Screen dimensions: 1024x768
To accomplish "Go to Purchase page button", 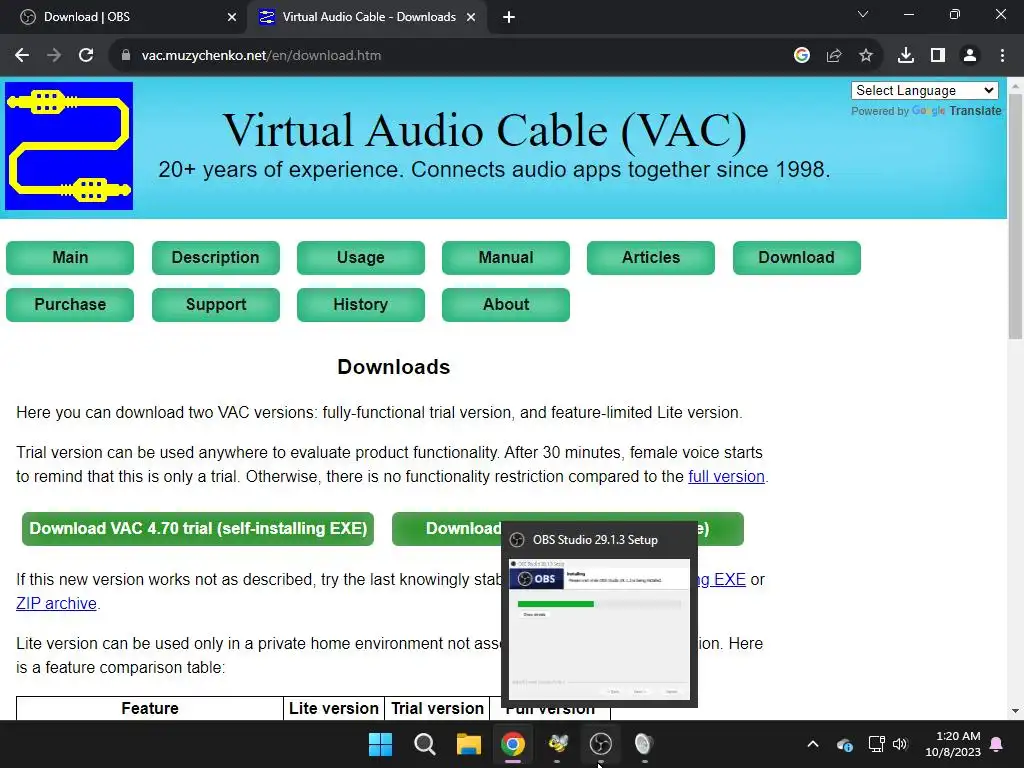I will (70, 304).
